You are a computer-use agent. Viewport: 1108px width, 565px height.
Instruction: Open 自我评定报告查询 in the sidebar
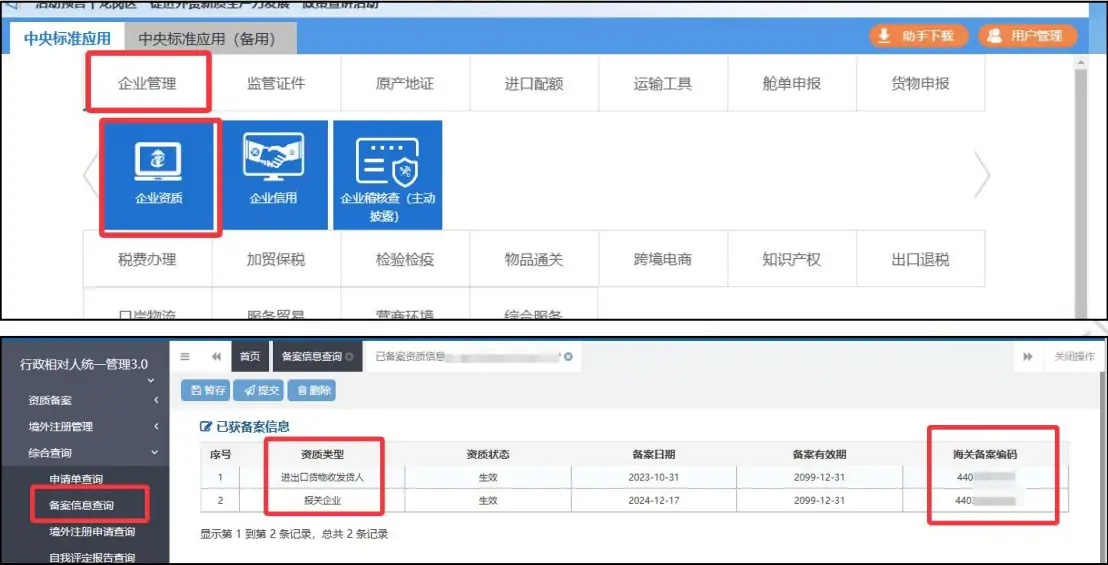click(92, 557)
